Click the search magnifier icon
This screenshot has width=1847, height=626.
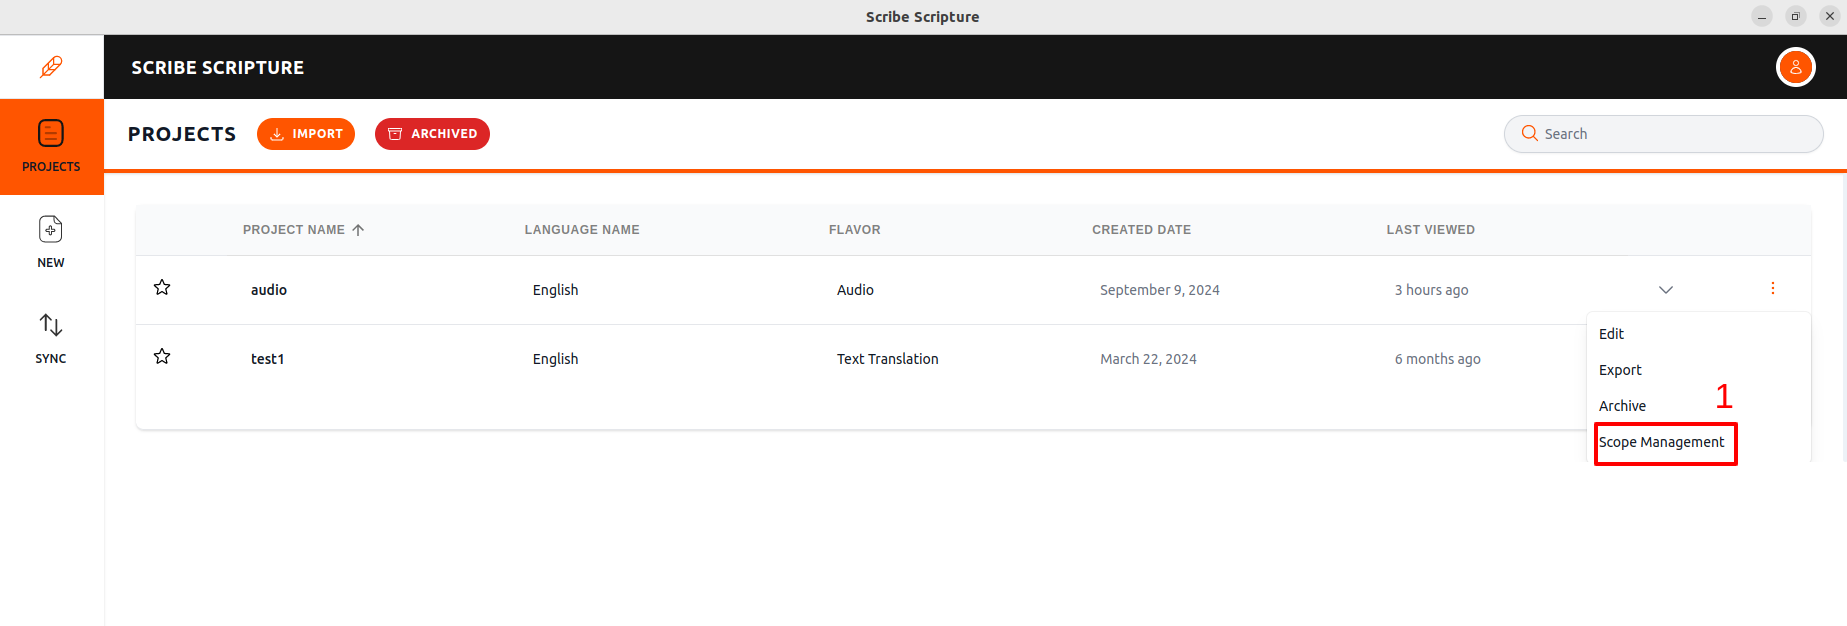1529,134
